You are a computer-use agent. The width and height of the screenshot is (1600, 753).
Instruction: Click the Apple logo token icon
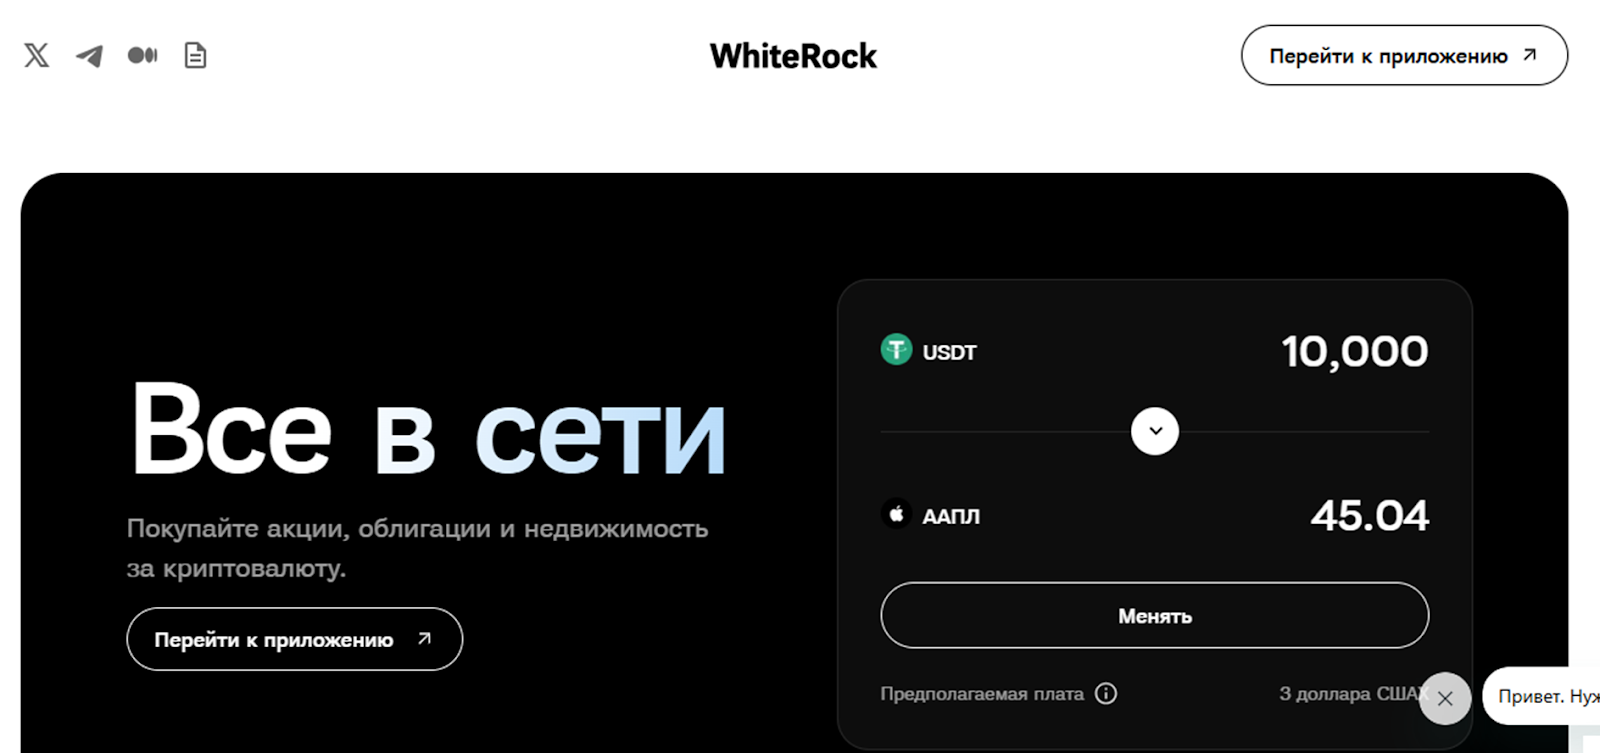pyautogui.click(x=896, y=514)
